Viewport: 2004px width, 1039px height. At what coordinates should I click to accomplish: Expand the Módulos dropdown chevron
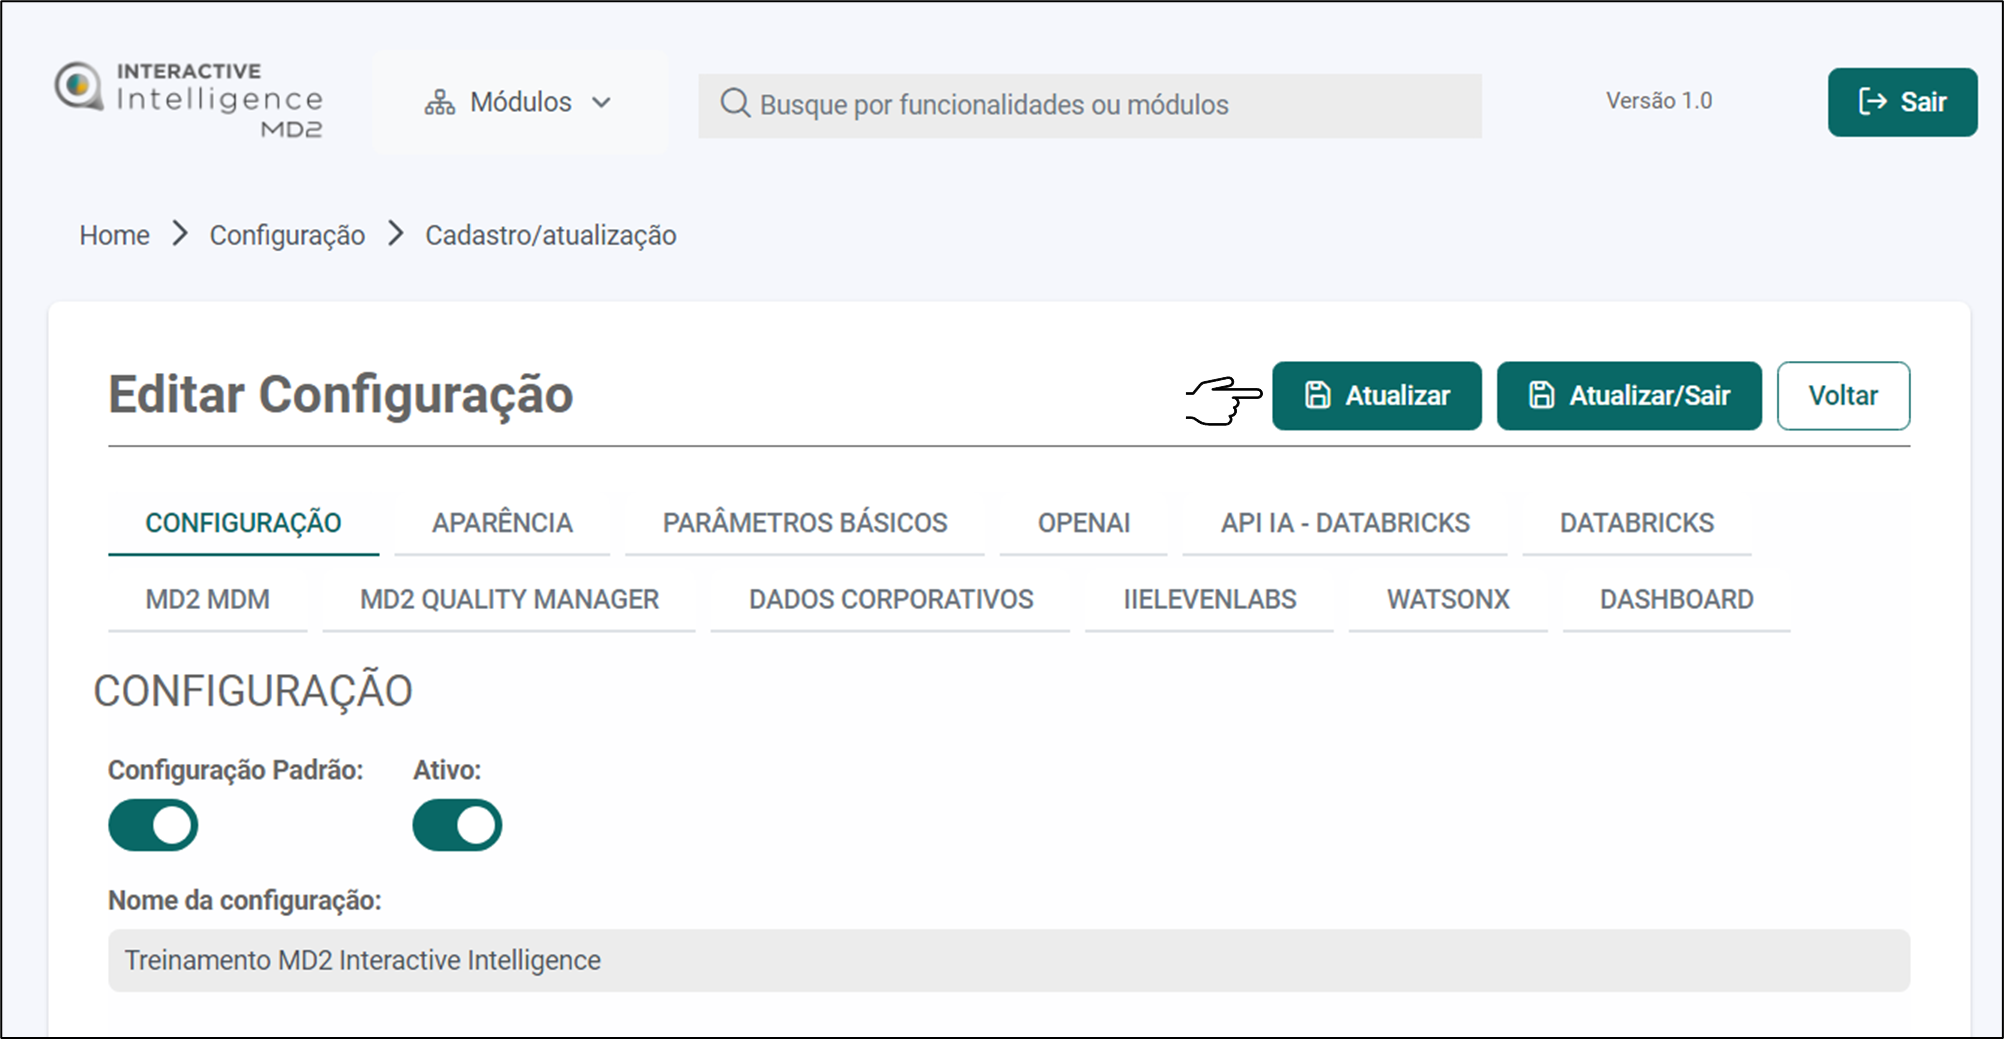(x=601, y=103)
